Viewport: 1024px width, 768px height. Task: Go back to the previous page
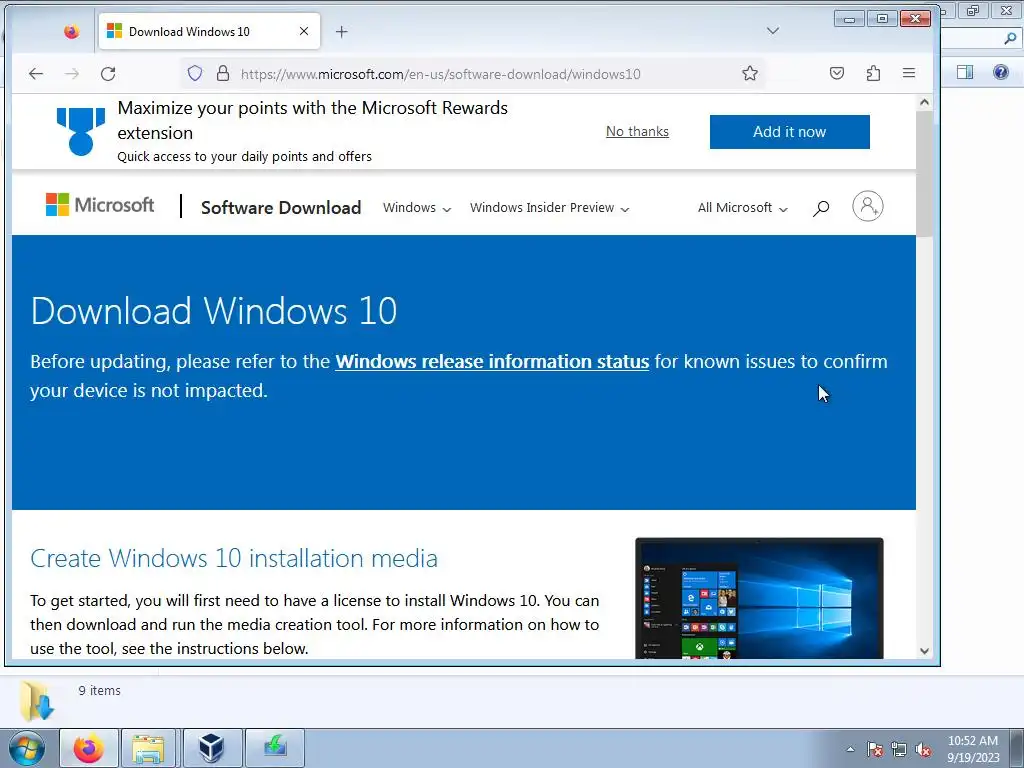pyautogui.click(x=36, y=74)
